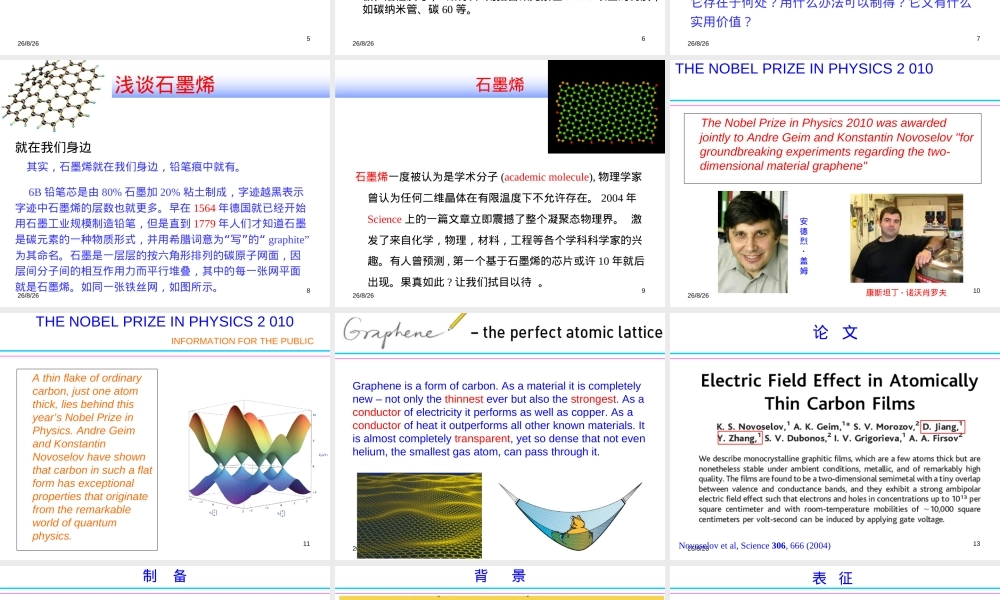Screen dimensions: 1000x600
Task: Click the text academic molecule
Action: (x=547, y=177)
